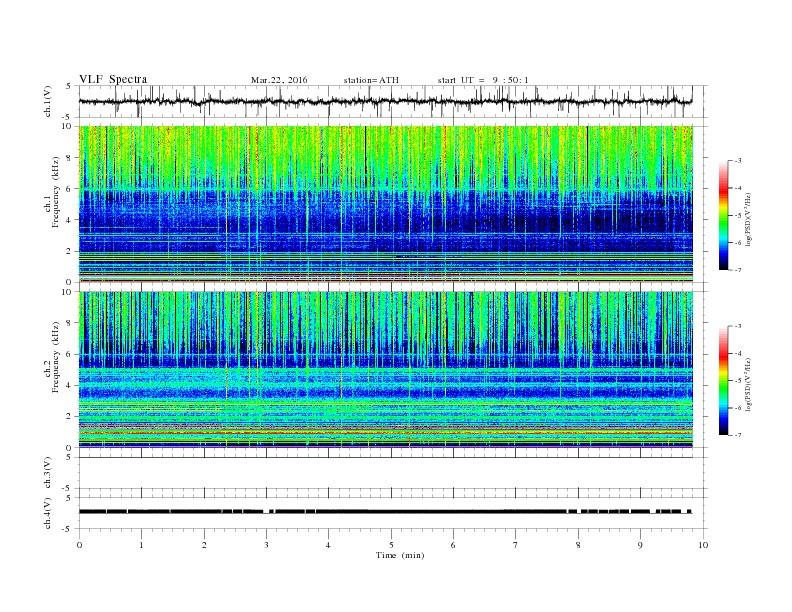
Task: Click the "-3" label on lower color bar
Action: [737, 326]
